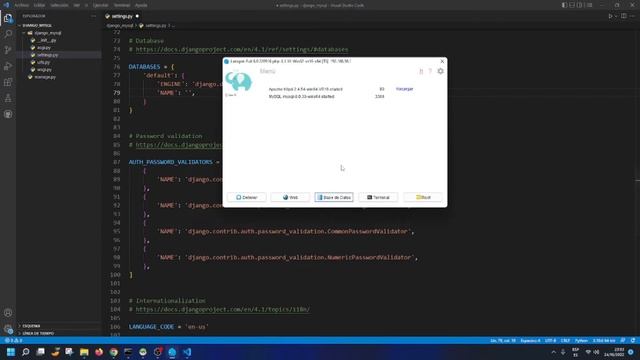Expand the LÍNEA DE TIEMPO section
This screenshot has width=640, height=360.
(x=38, y=333)
